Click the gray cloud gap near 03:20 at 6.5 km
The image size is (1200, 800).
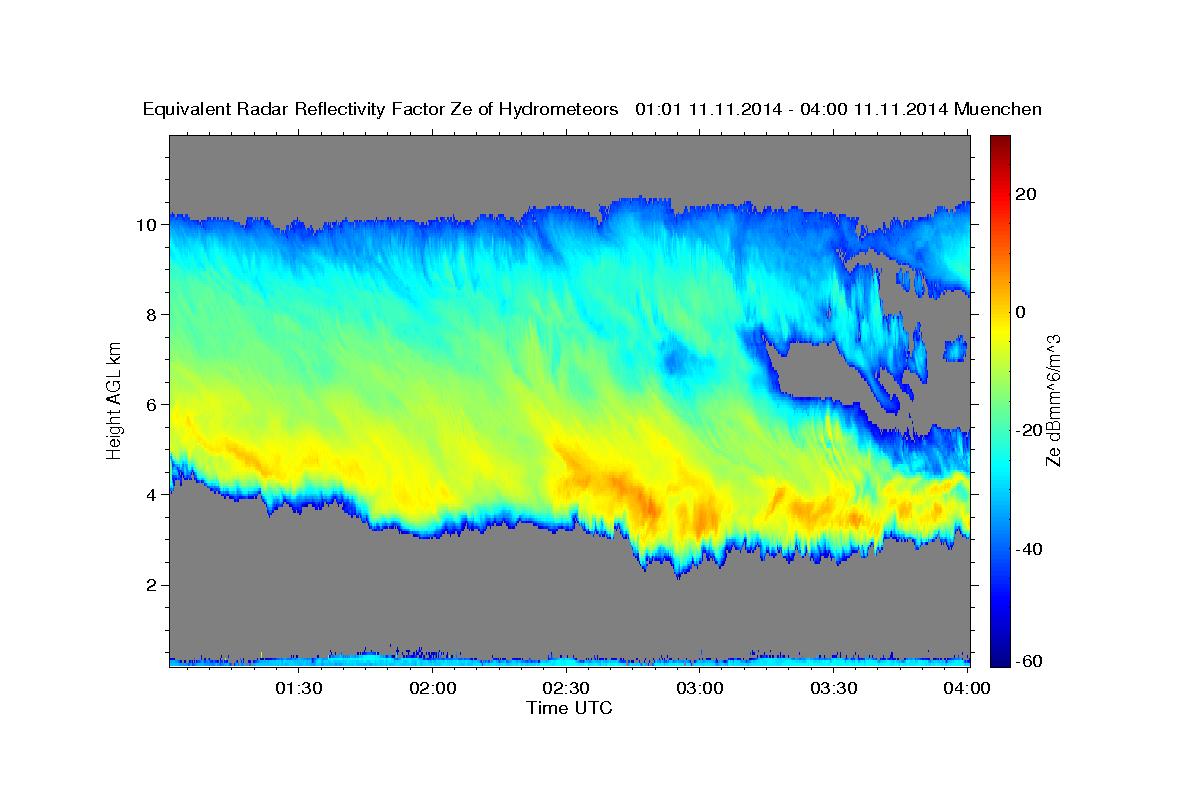(x=820, y=370)
